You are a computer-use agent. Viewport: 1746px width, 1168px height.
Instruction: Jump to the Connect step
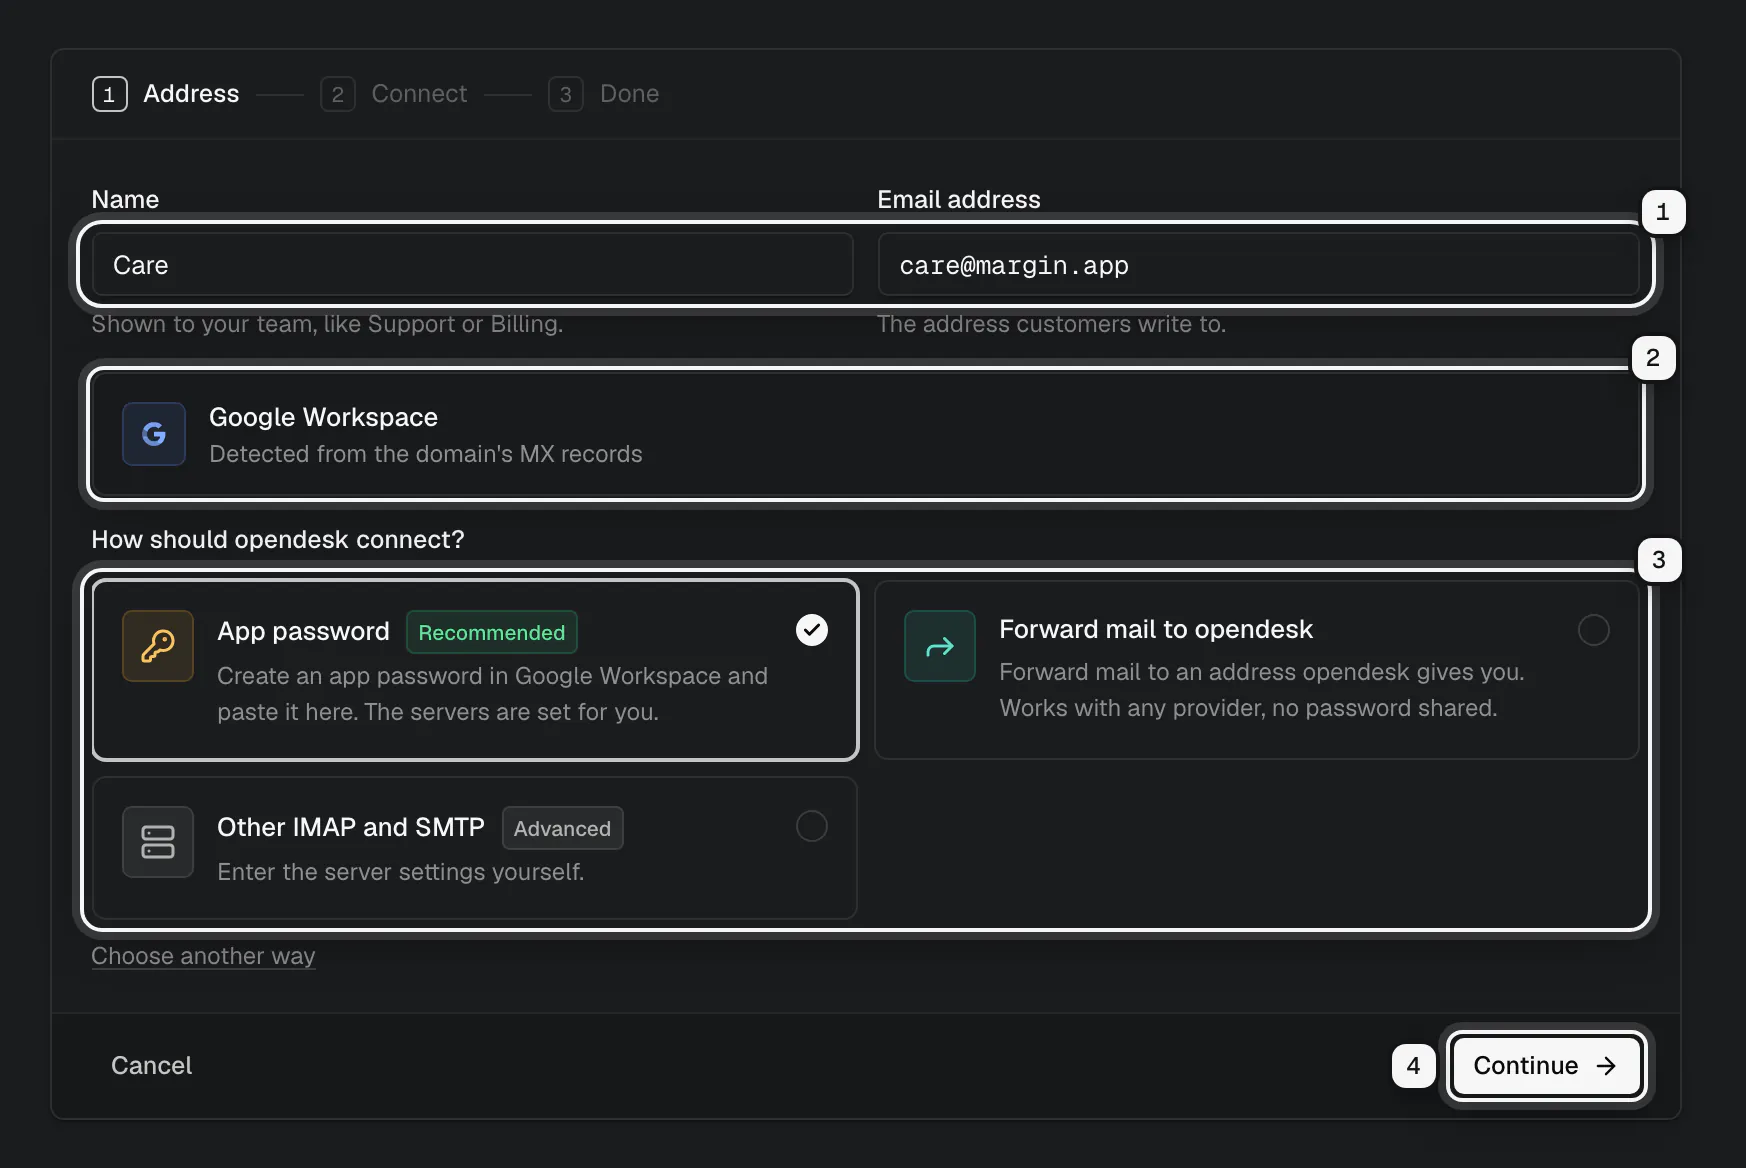click(394, 94)
